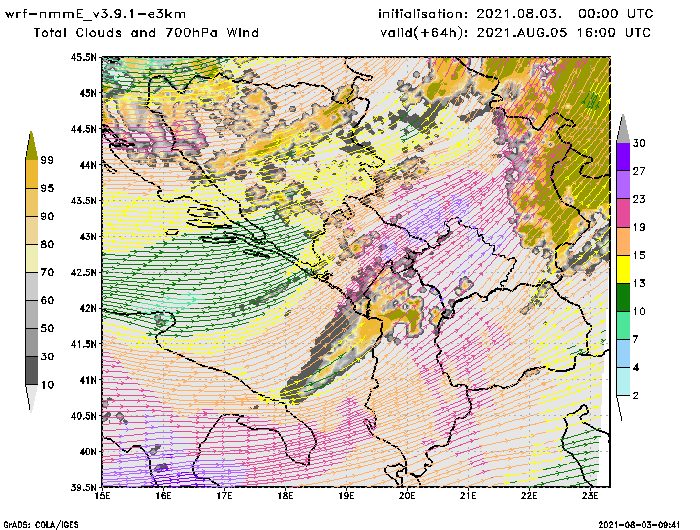The height and width of the screenshot is (530, 700).
Task: Pick the gray cloud swatch between 50 and 60
Action: point(32,314)
